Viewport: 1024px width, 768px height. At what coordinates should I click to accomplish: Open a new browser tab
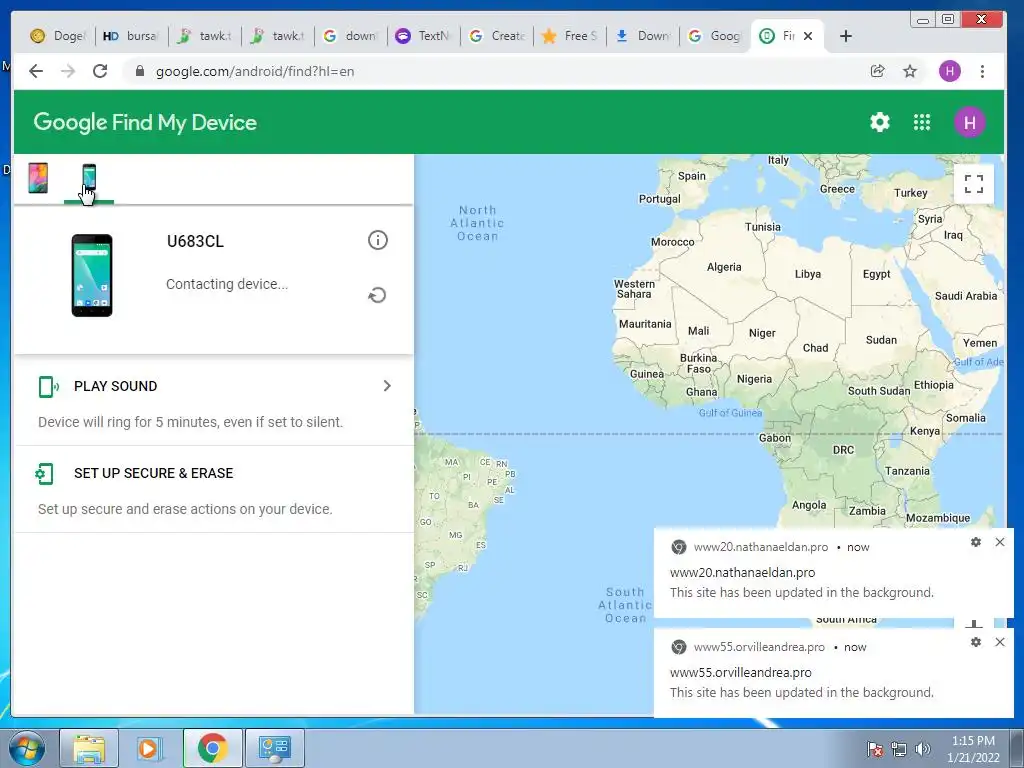tap(846, 36)
